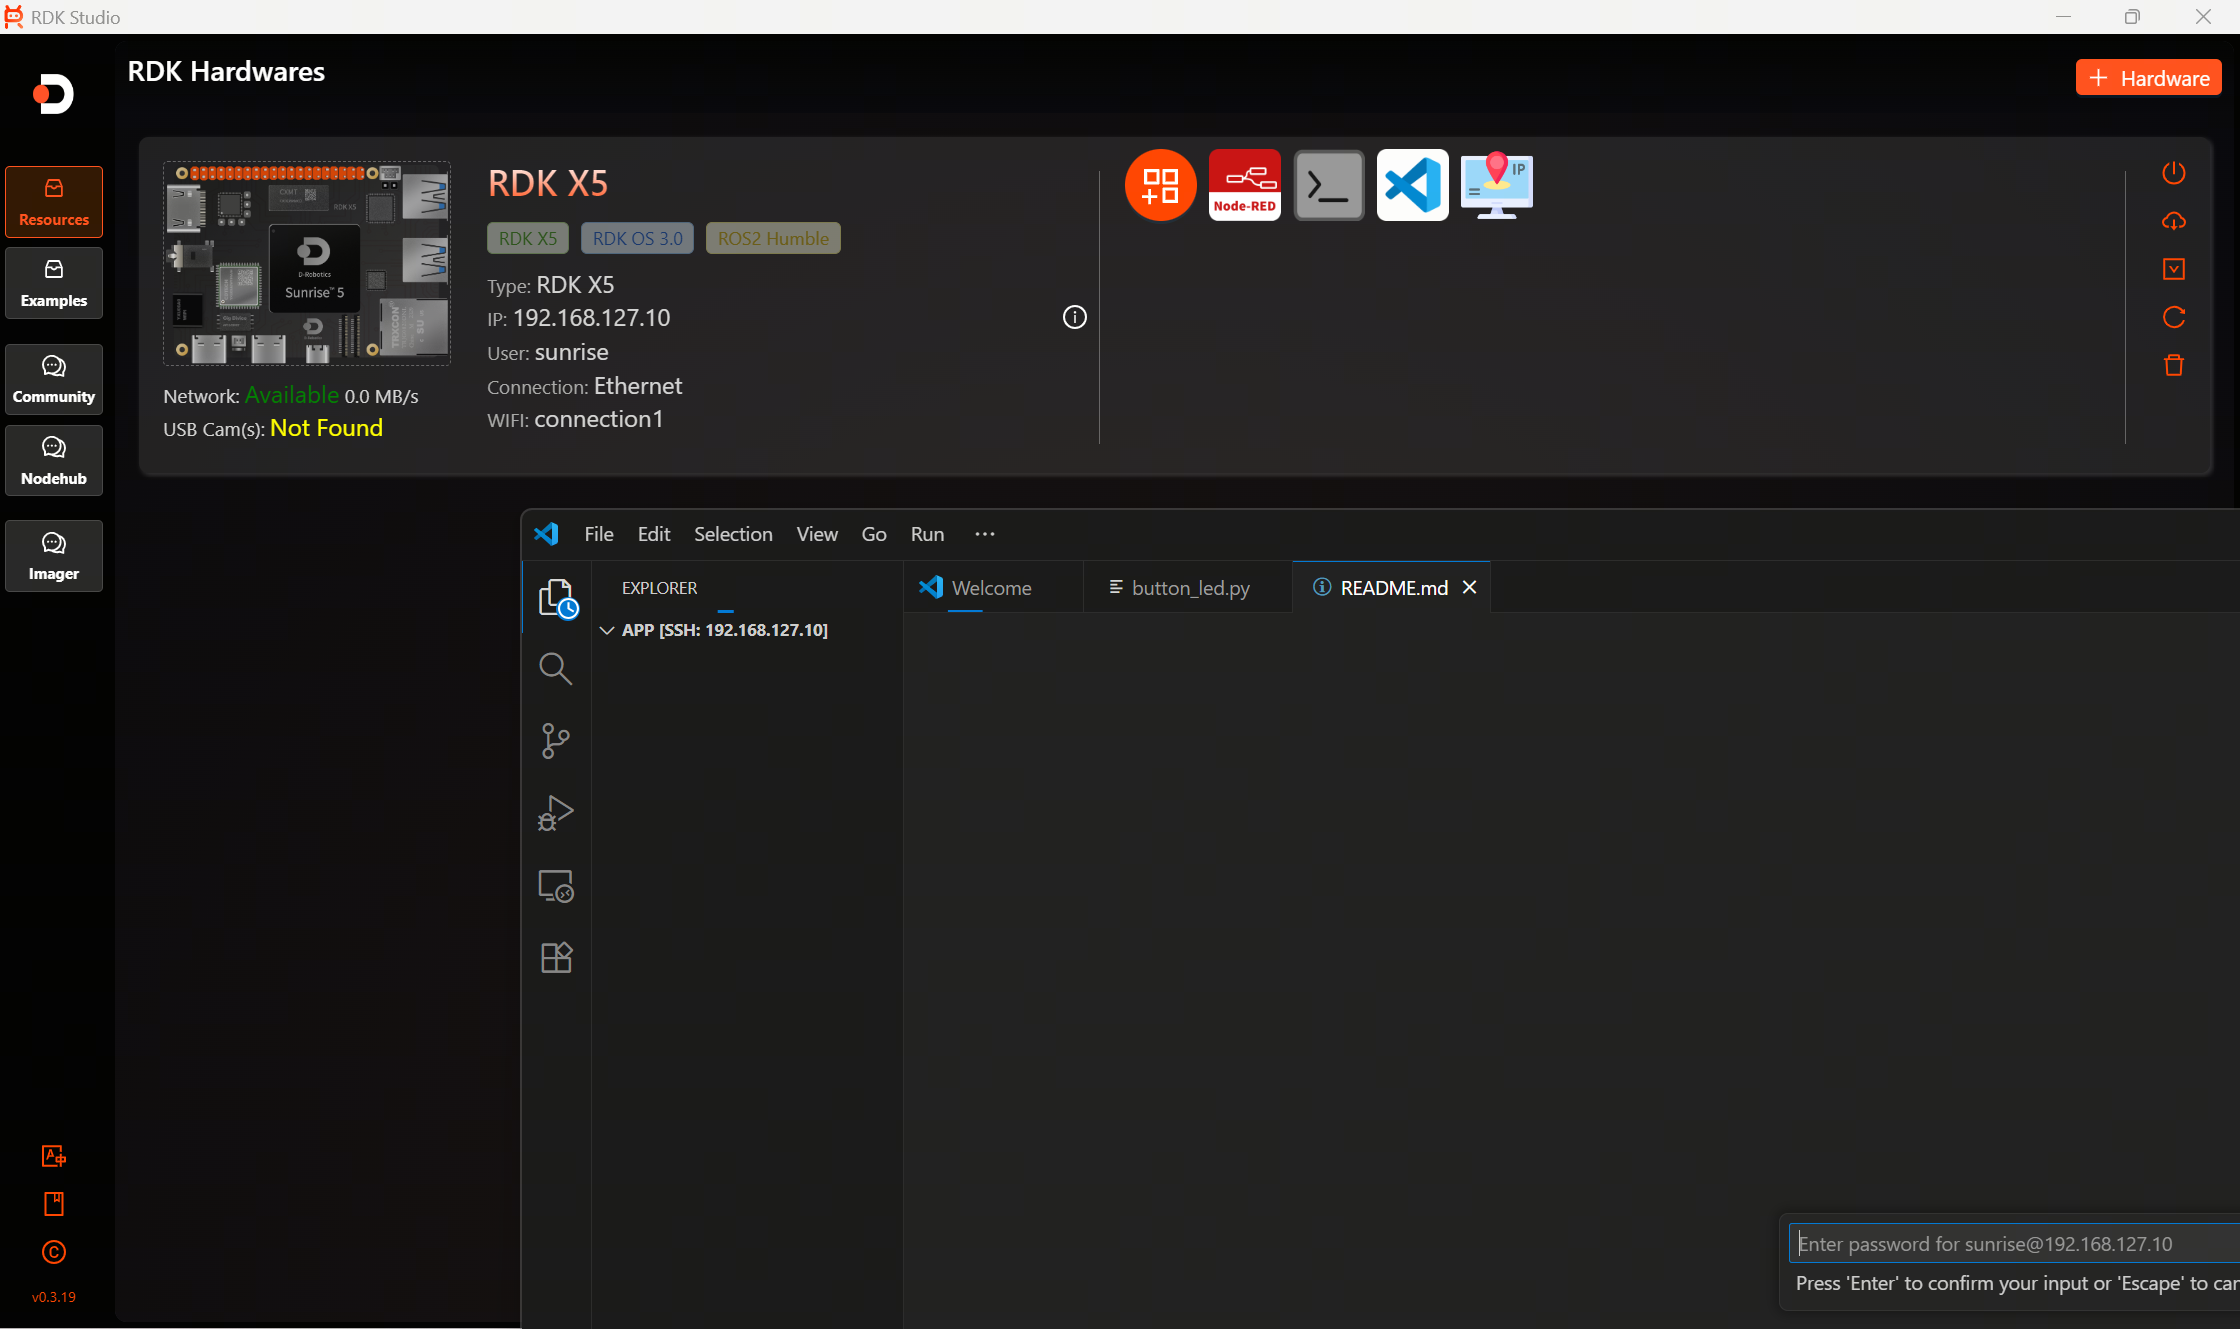Launch the terminal icon for the board
Image resolution: width=2240 pixels, height=1329 pixels.
(x=1329, y=185)
